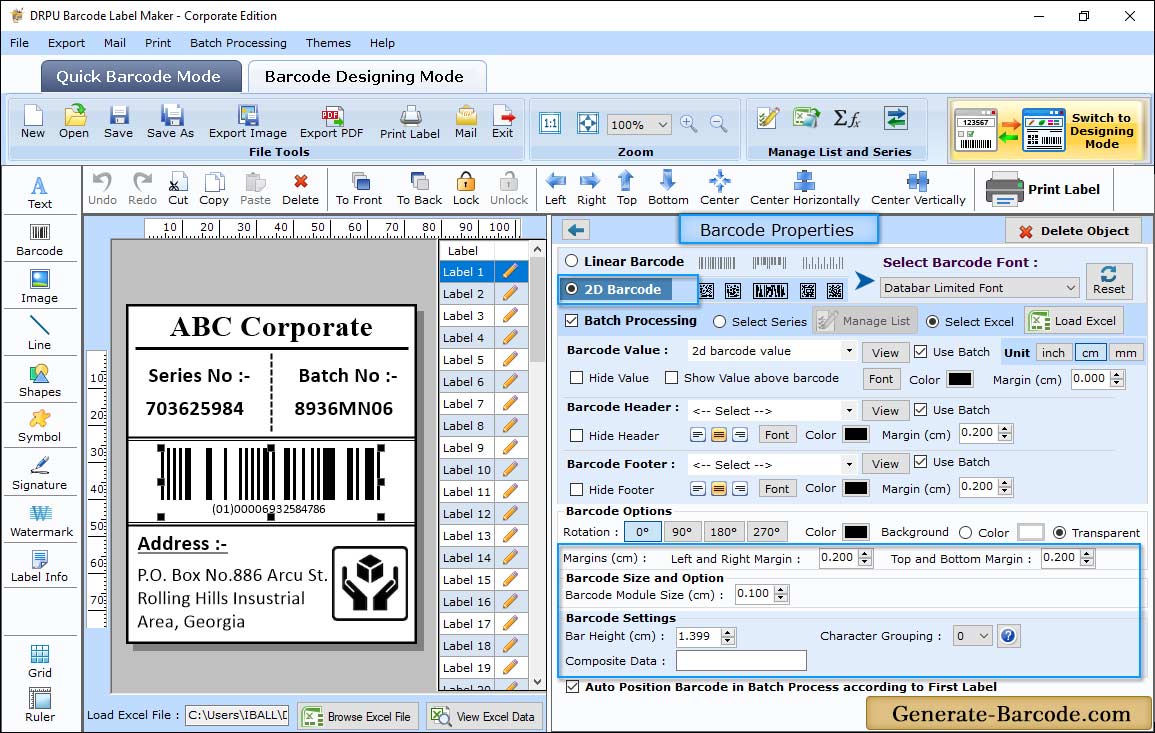Click Print Label in File Tools

[x=410, y=122]
